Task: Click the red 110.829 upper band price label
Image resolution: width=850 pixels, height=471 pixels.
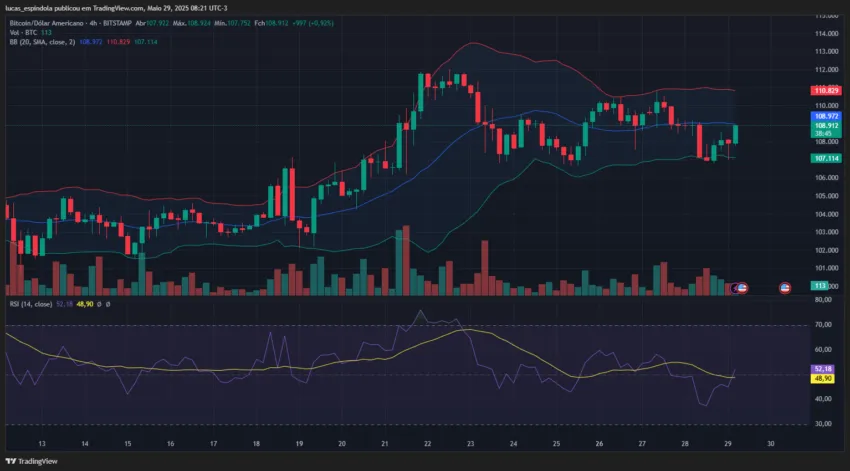Action: coord(826,91)
